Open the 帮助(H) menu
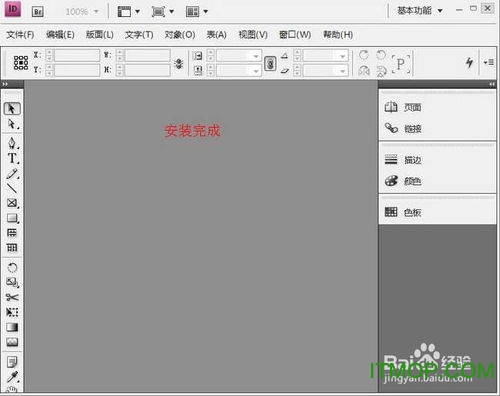 pos(338,35)
